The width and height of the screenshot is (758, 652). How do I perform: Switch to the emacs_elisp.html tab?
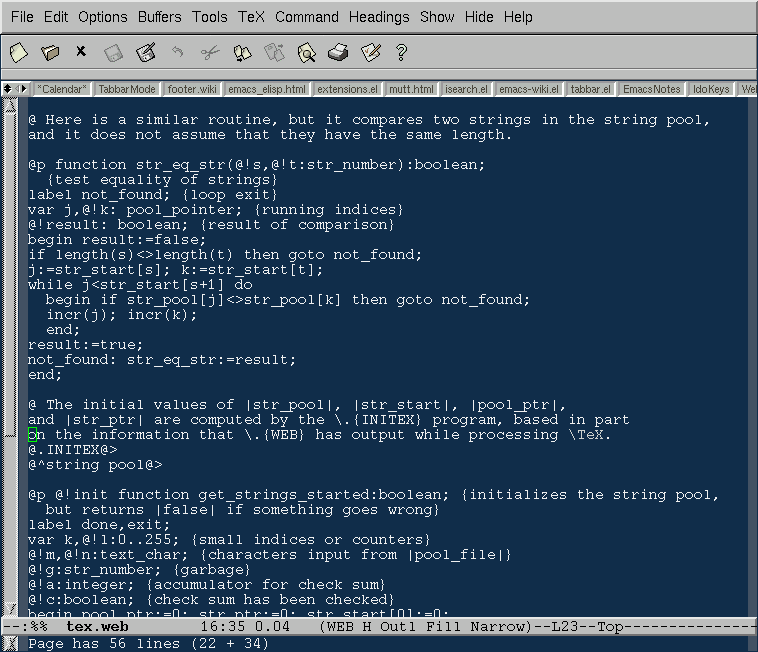pos(266,89)
